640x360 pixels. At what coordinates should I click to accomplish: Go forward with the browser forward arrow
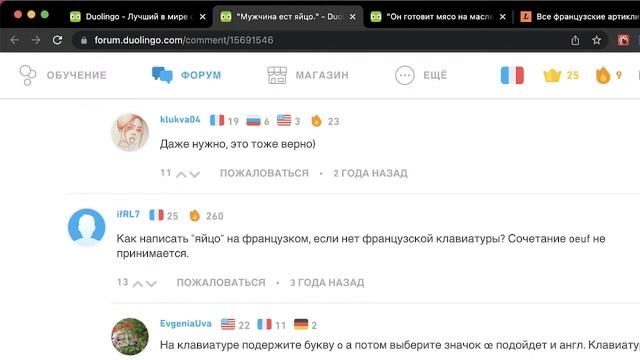36,40
